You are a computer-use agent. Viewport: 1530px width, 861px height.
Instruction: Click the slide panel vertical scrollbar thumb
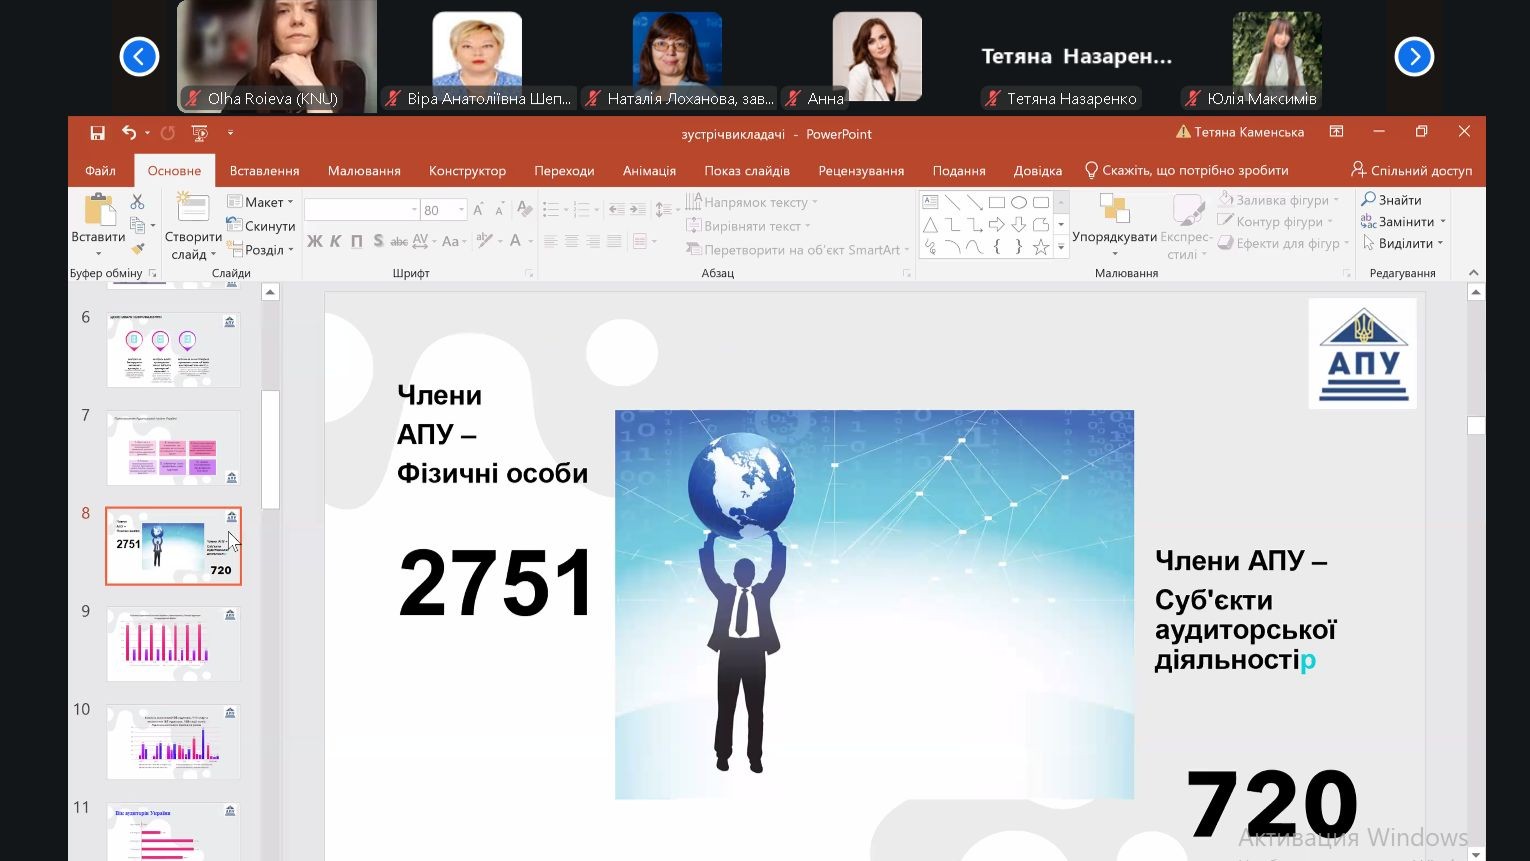(270, 450)
